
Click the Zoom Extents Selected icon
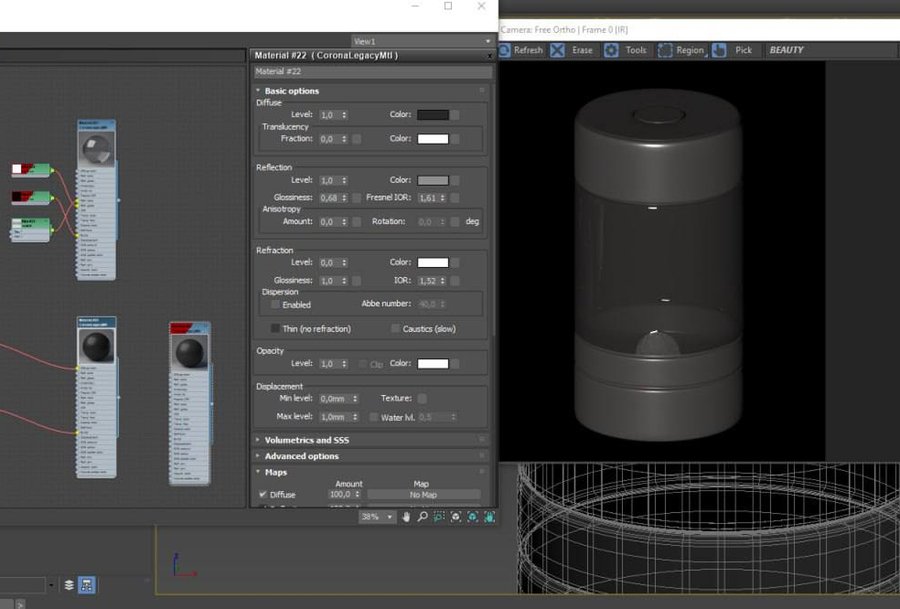[x=472, y=517]
